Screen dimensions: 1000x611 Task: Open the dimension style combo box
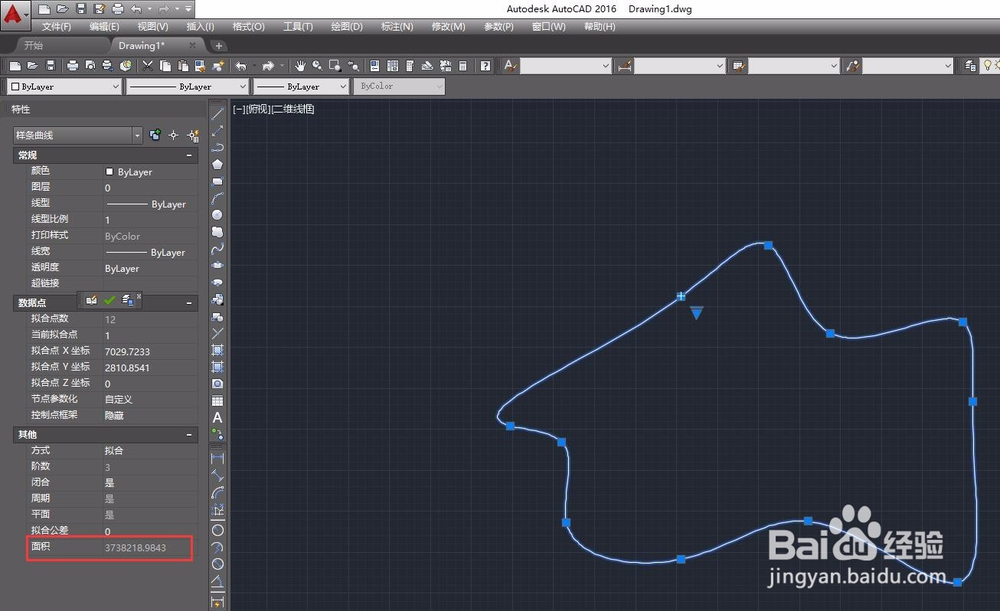click(x=680, y=66)
